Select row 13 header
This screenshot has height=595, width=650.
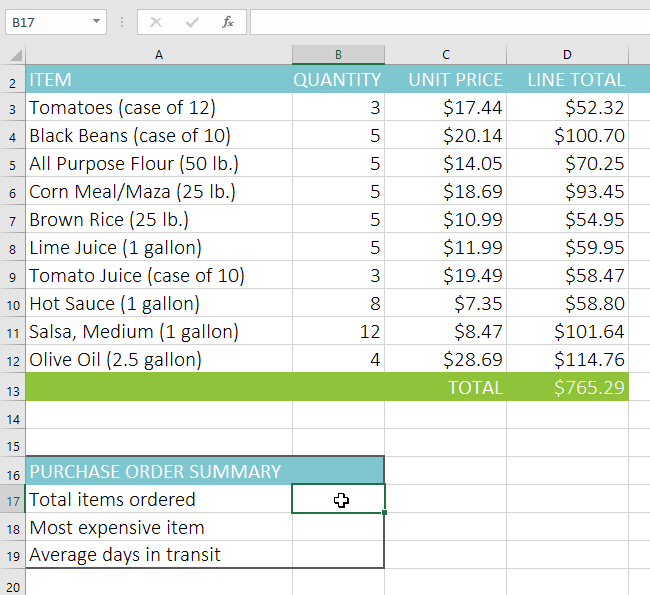pos(13,388)
